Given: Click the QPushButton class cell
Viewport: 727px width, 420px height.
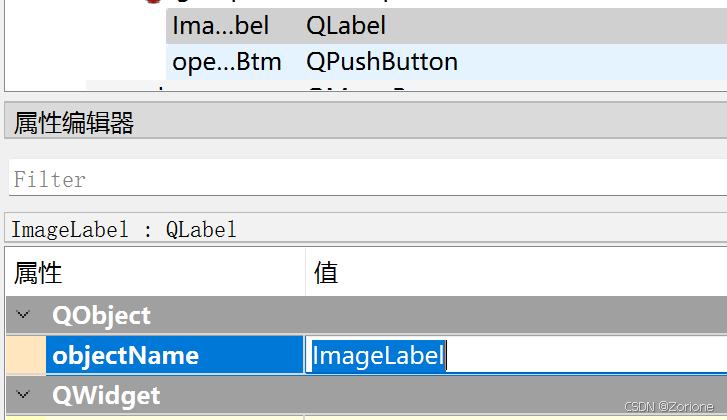Looking at the screenshot, I should pyautogui.click(x=382, y=62).
